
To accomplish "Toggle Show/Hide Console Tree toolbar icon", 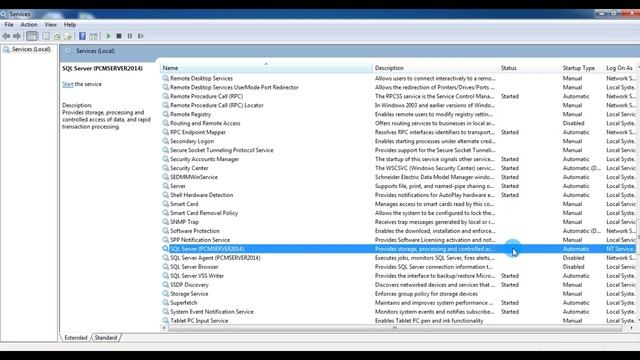I will point(32,36).
